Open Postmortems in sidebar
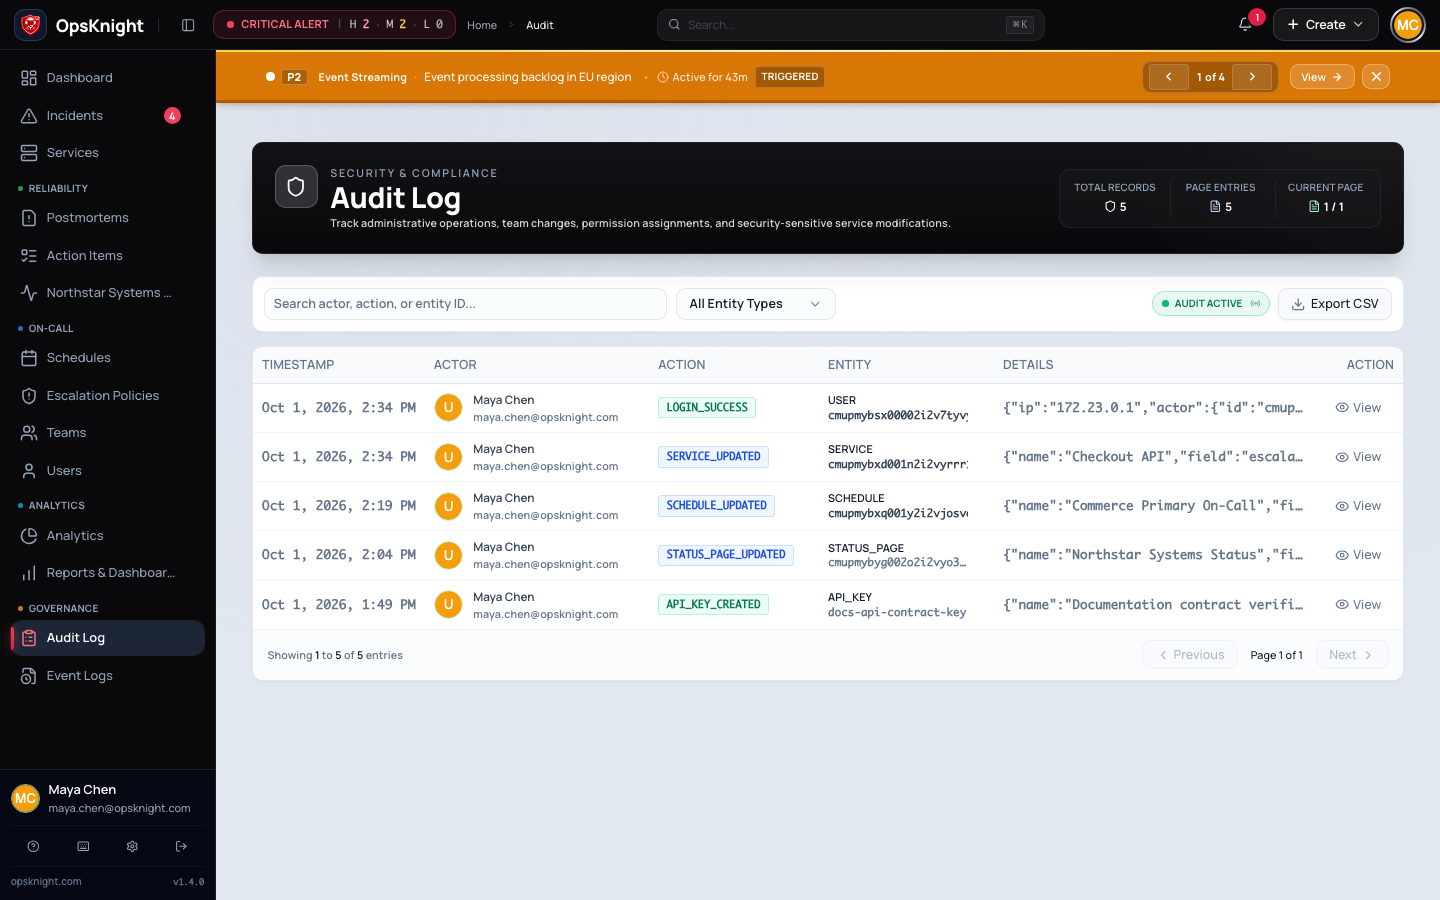The width and height of the screenshot is (1440, 900). tap(107, 218)
